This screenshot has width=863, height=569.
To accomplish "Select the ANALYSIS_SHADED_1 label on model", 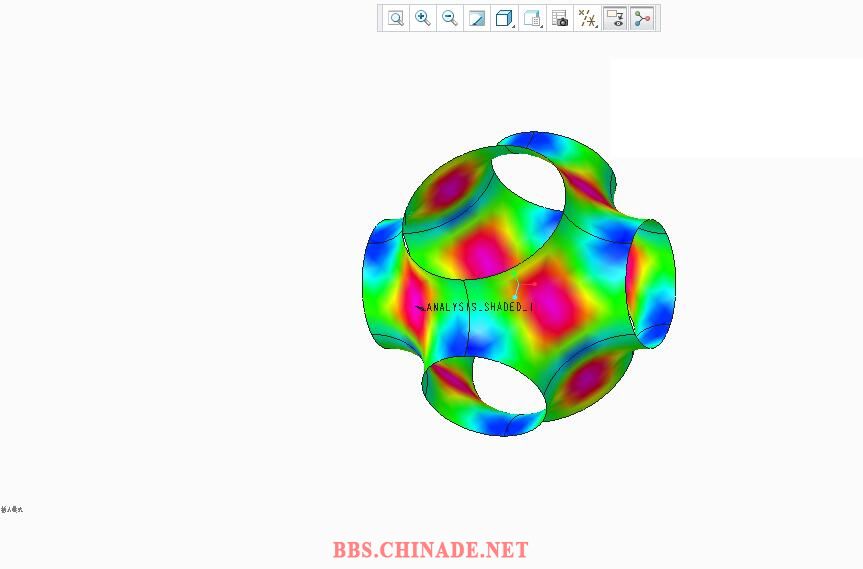I will pyautogui.click(x=479, y=307).
